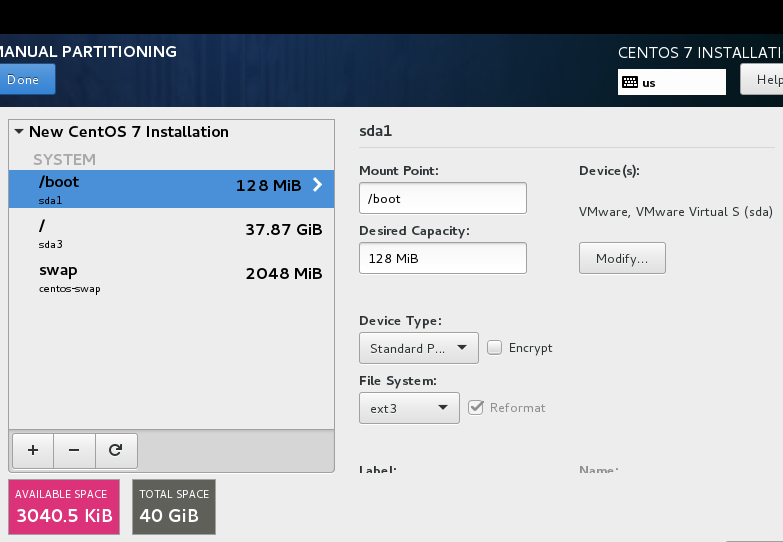Open the Help button
The height and width of the screenshot is (542, 783).
pos(762,79)
